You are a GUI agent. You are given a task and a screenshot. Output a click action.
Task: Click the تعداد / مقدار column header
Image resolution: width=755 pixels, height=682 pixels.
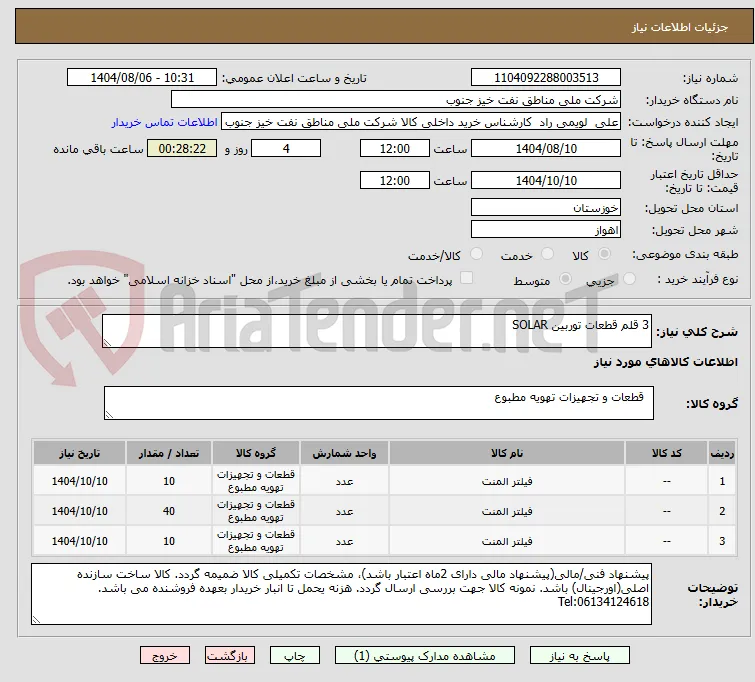[x=169, y=453]
